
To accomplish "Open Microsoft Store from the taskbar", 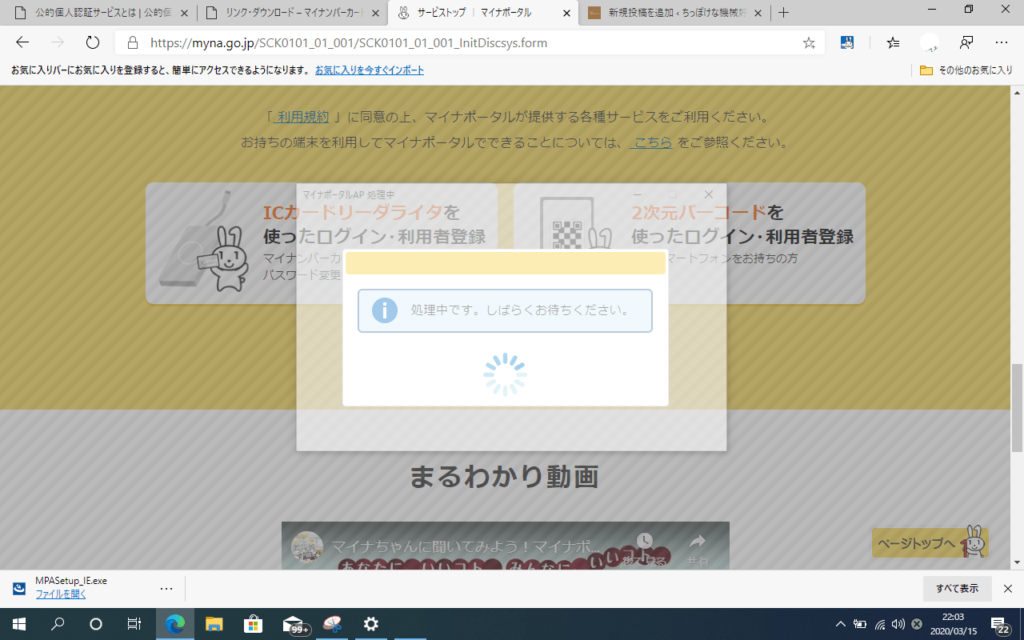I will [x=253, y=624].
